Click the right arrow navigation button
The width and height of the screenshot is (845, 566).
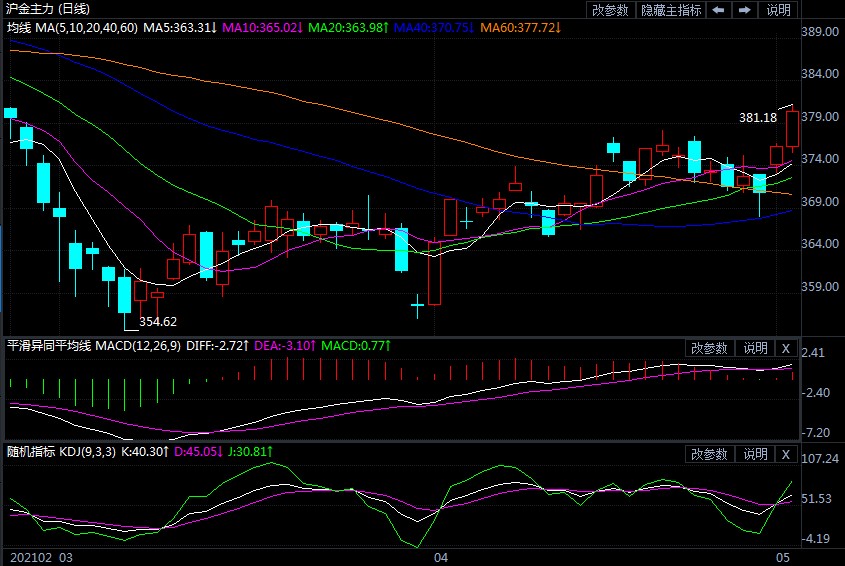[744, 10]
